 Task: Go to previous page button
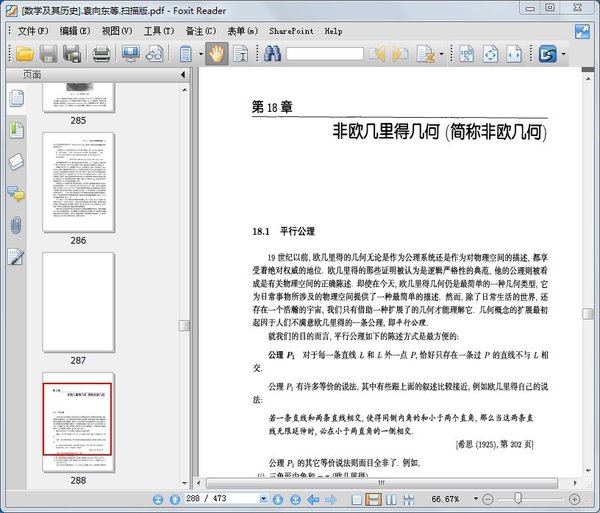pyautogui.click(x=175, y=499)
